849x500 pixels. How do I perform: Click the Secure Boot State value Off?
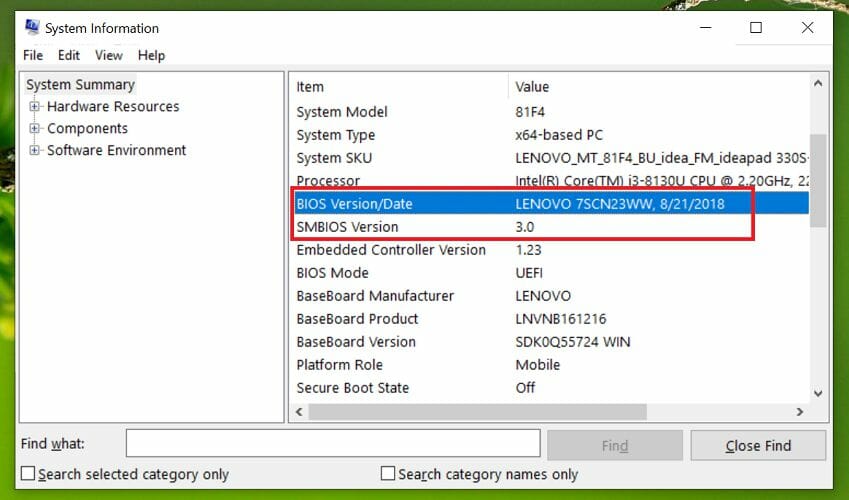click(525, 388)
